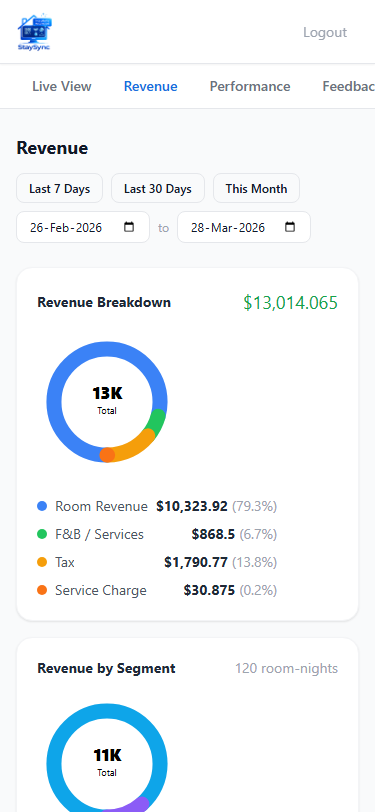The width and height of the screenshot is (375, 812).
Task: Click the amber Tax legend dot
Action: click(x=42, y=562)
